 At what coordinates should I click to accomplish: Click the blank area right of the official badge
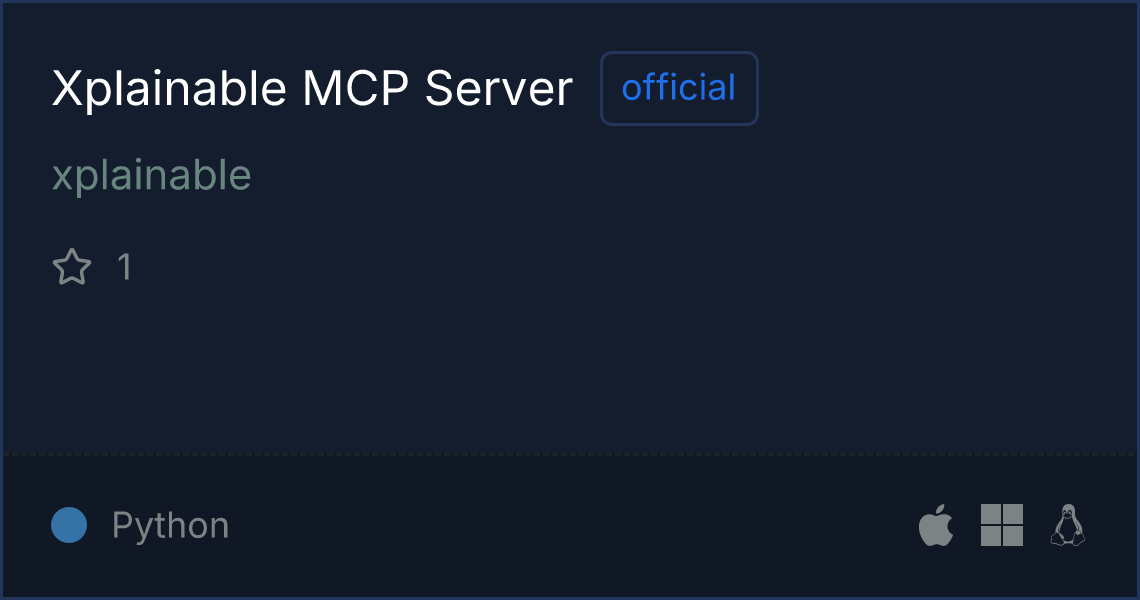(945, 88)
